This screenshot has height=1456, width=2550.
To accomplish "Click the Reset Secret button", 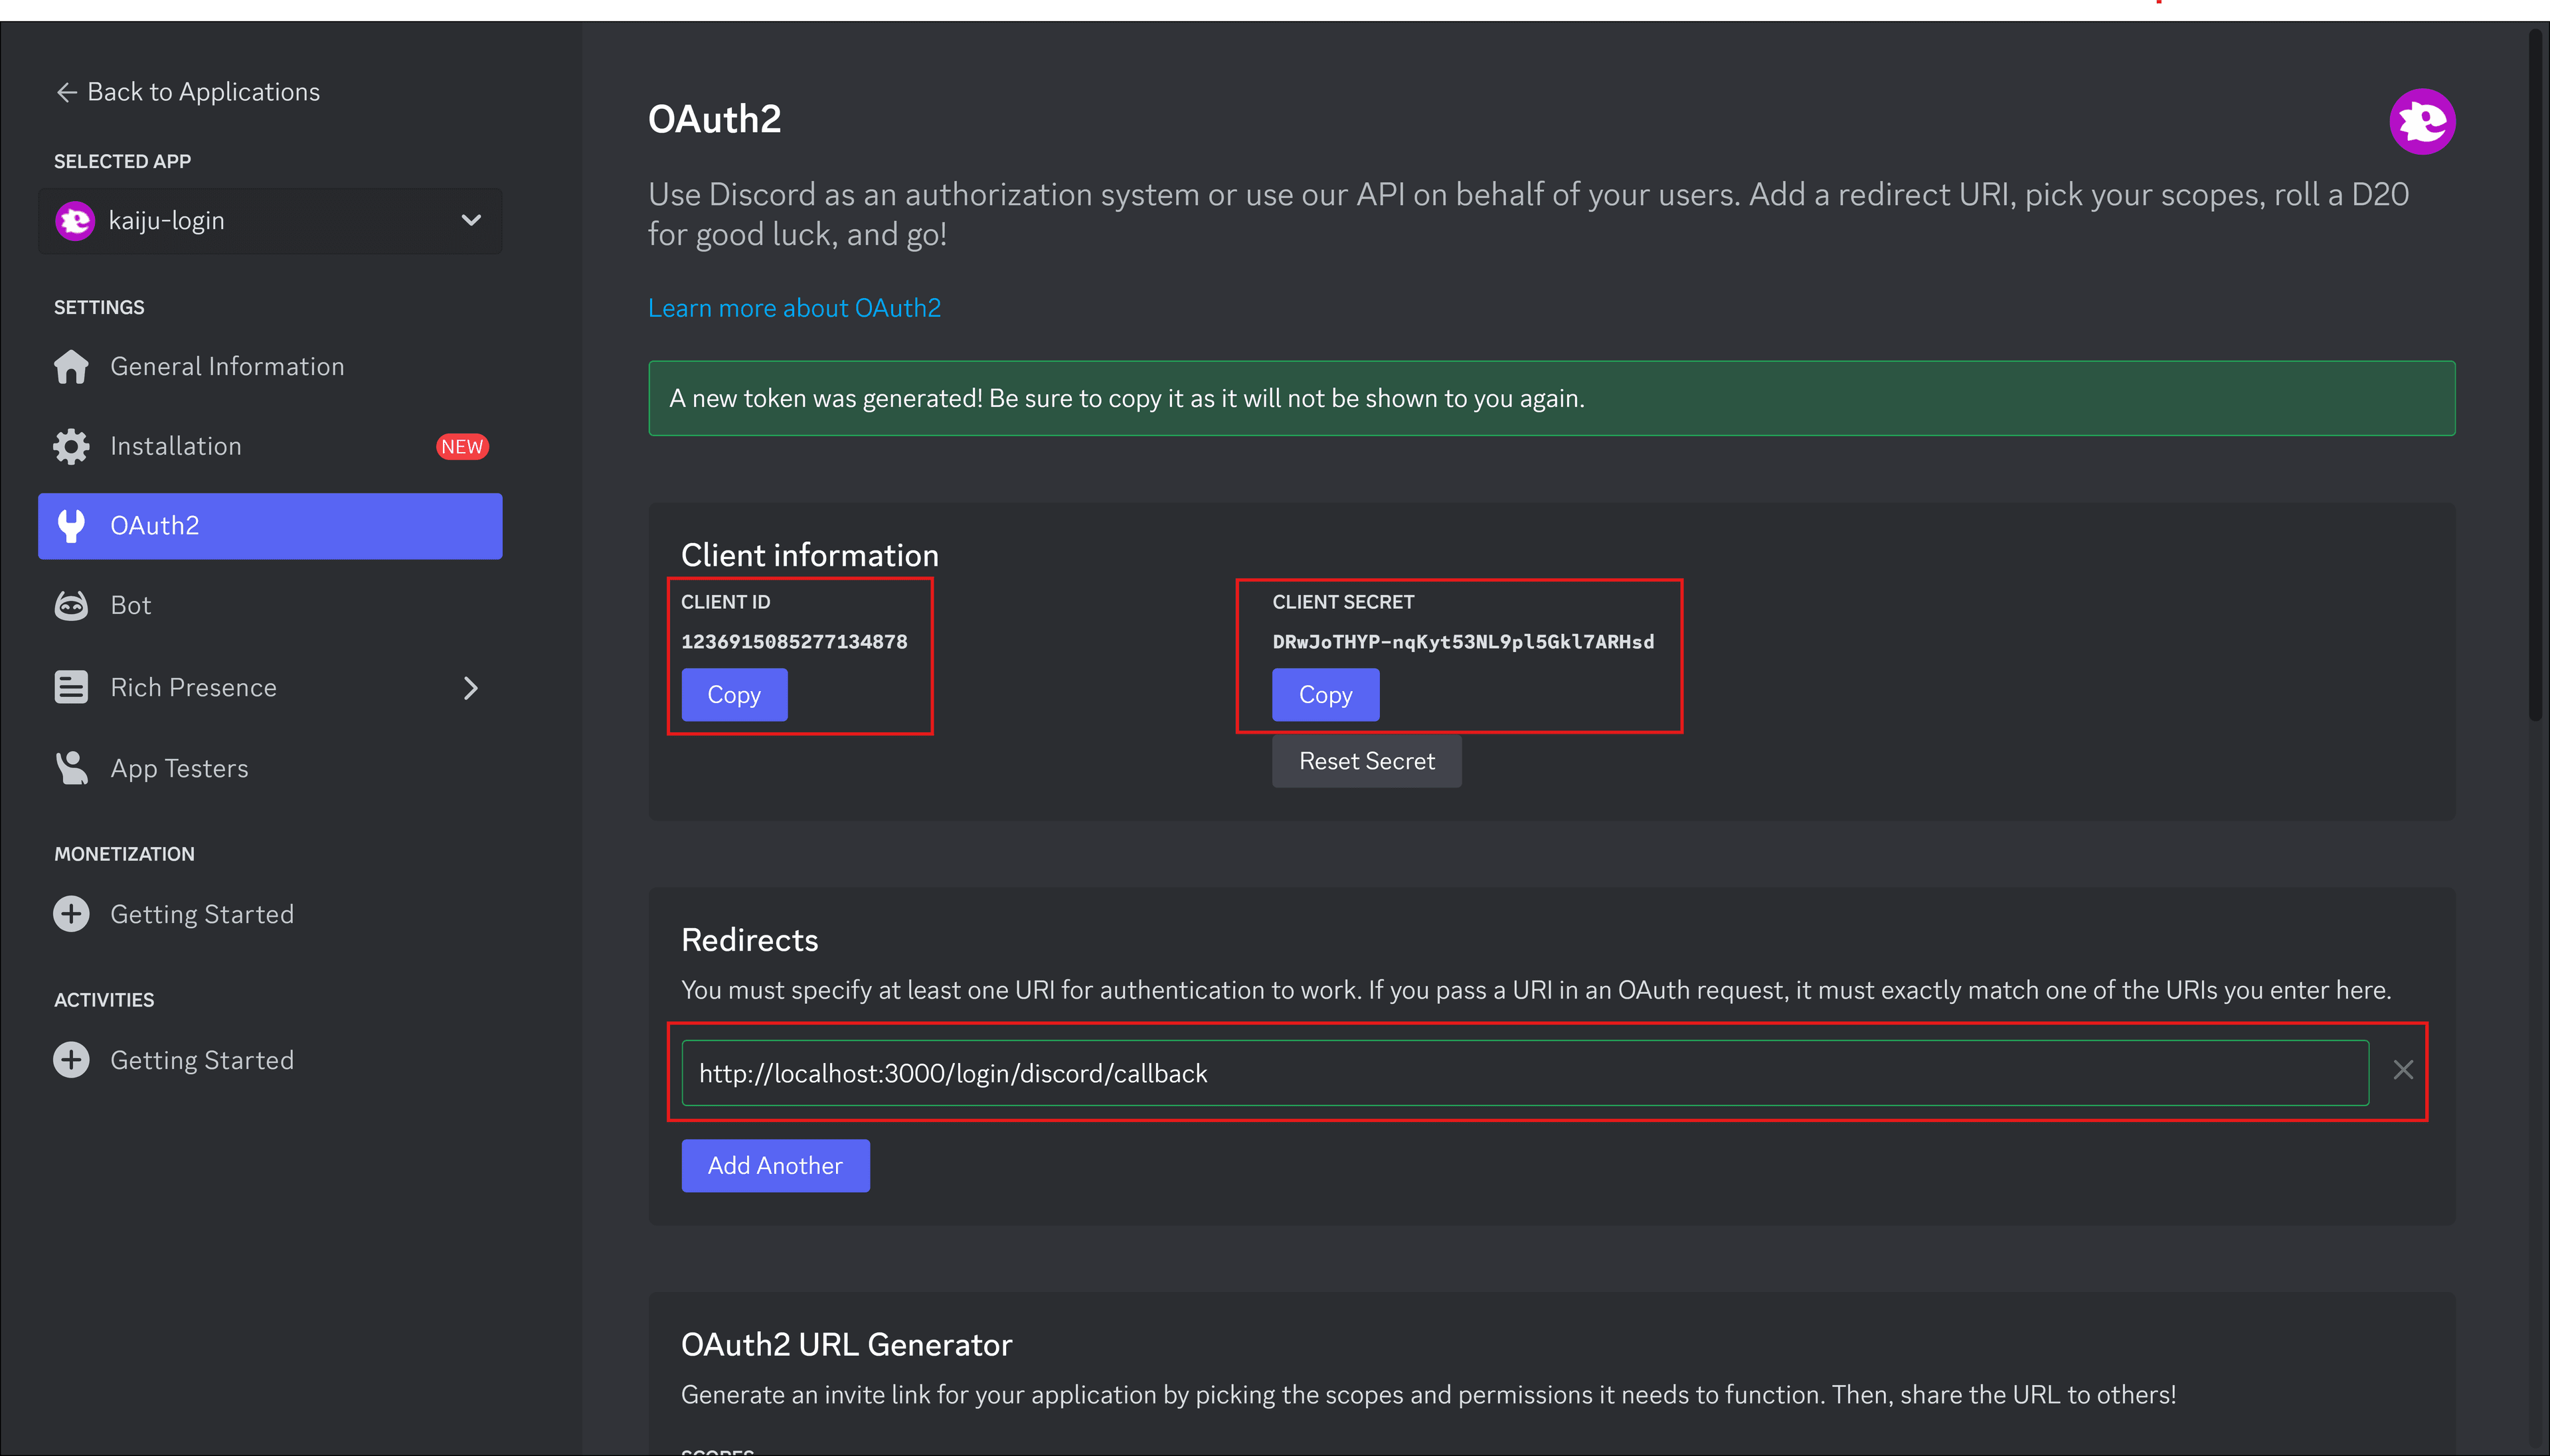I will (x=1366, y=762).
